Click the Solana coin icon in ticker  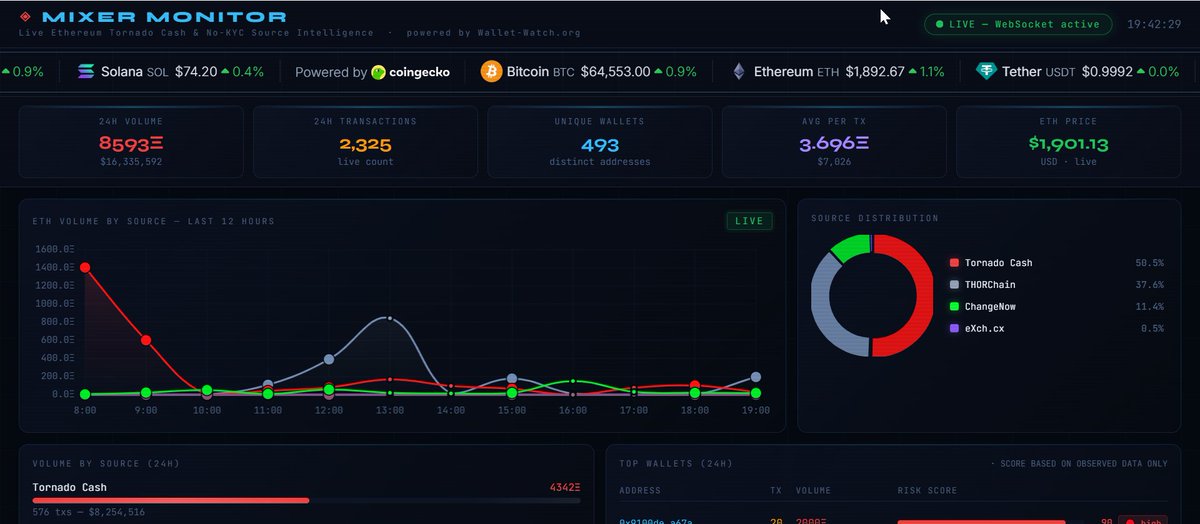pos(85,72)
